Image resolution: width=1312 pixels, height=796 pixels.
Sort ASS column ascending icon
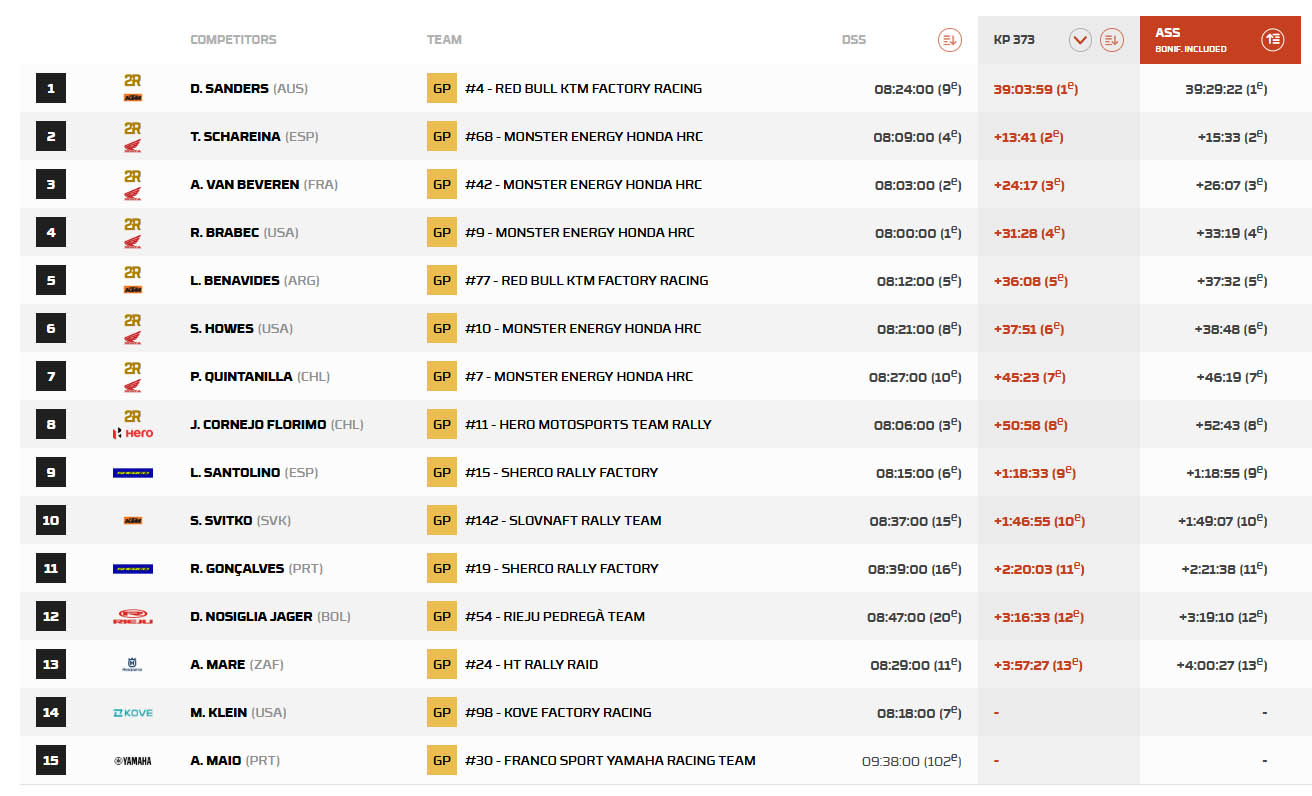[x=1272, y=40]
